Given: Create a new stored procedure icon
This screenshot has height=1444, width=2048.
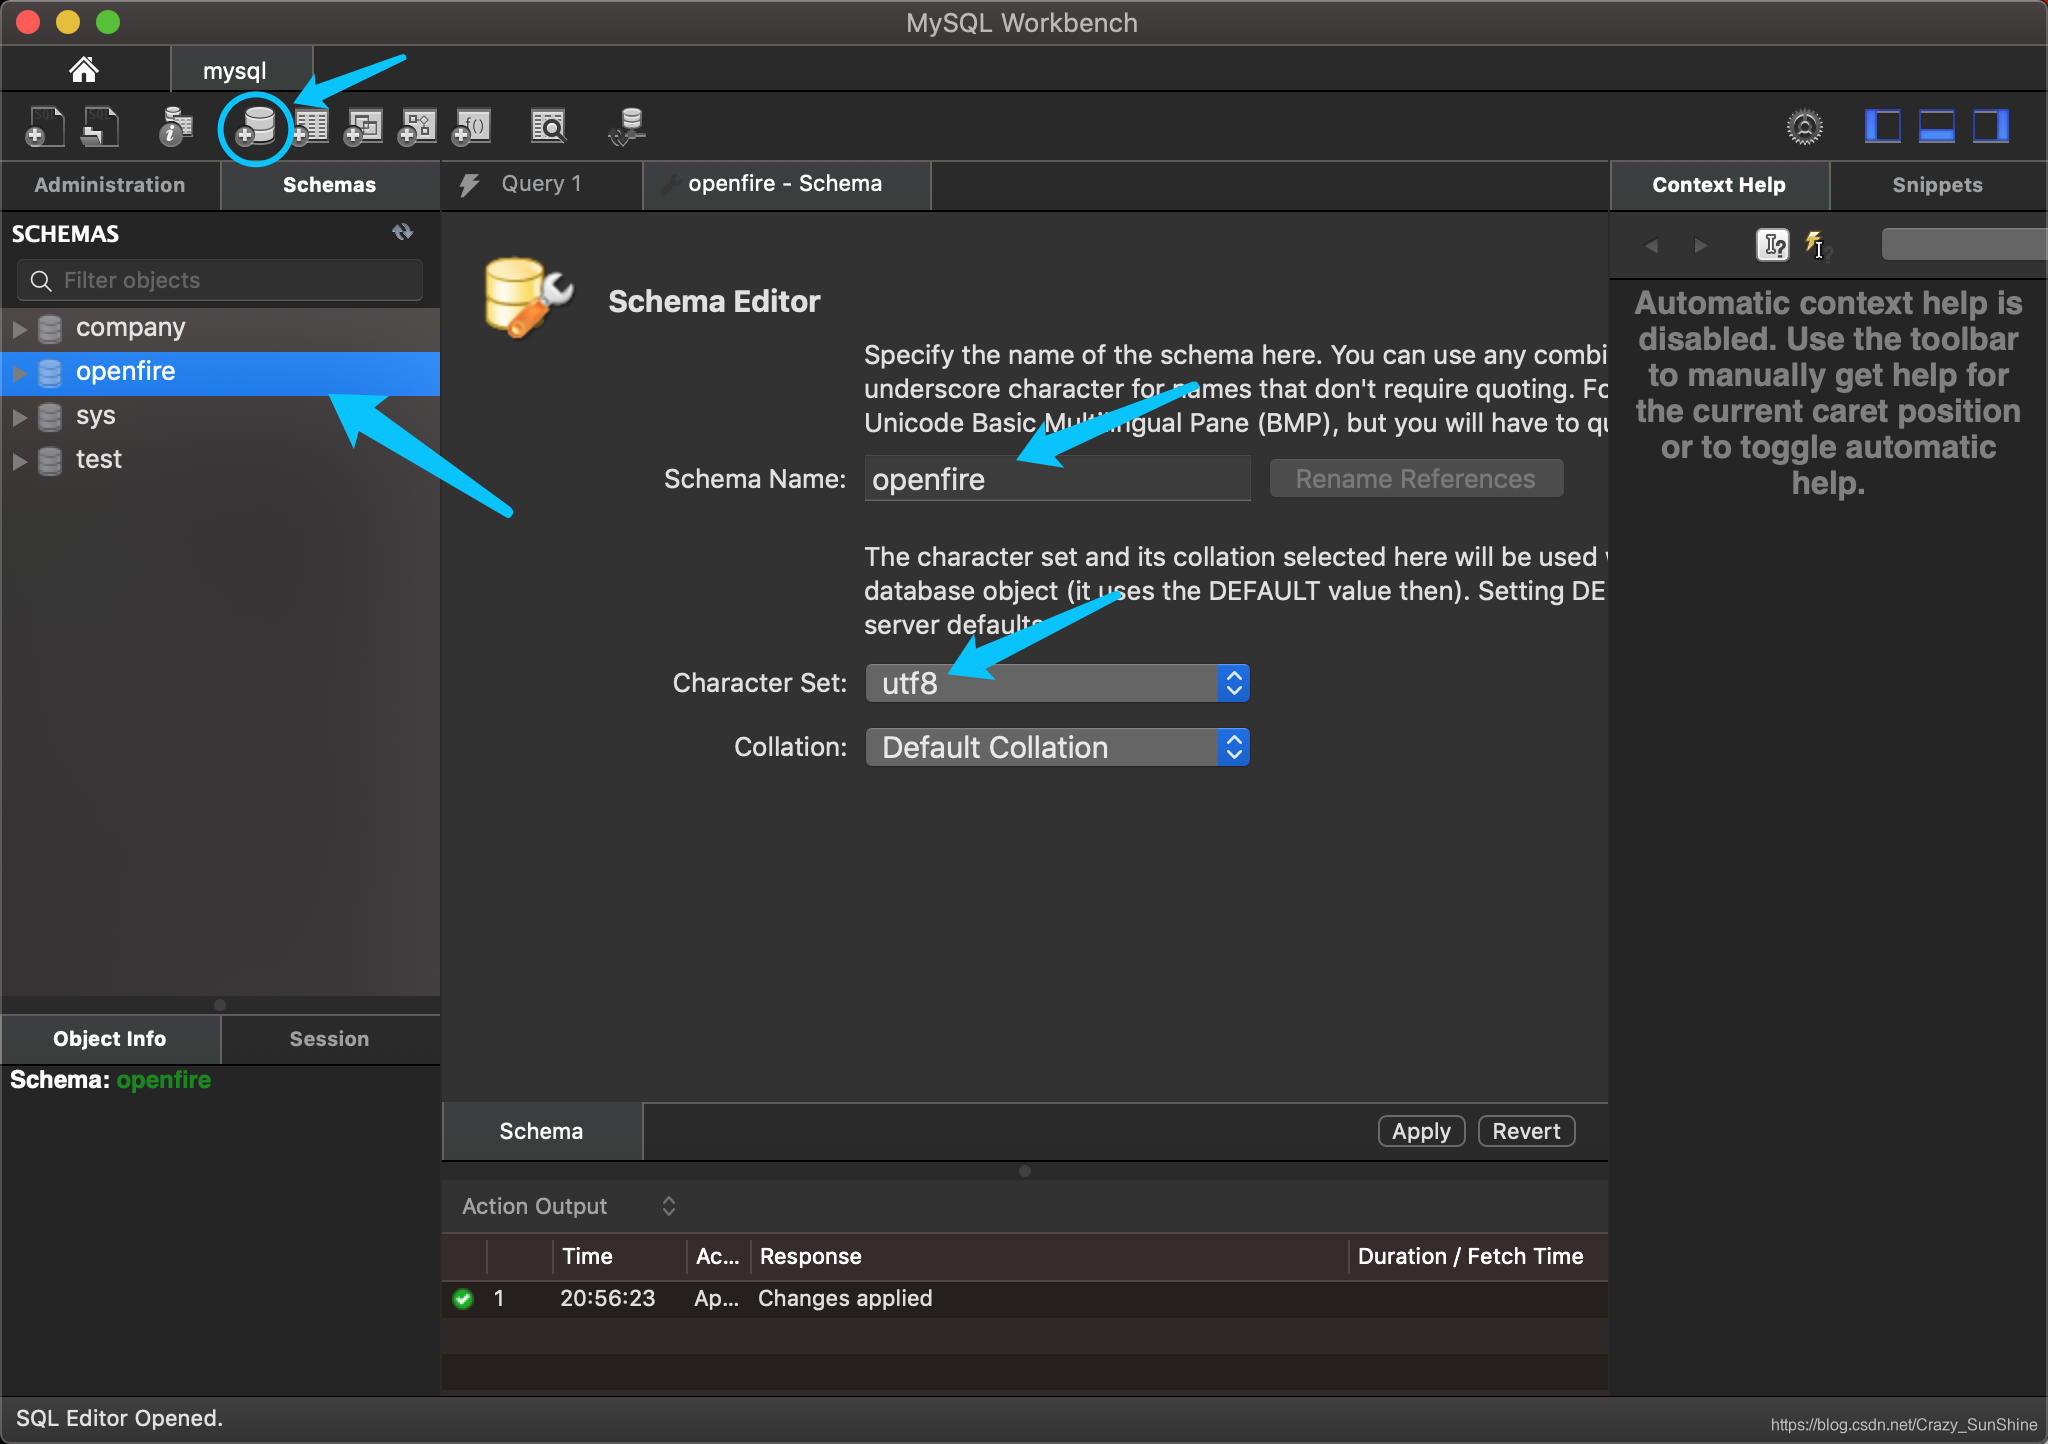Looking at the screenshot, I should click(x=418, y=127).
